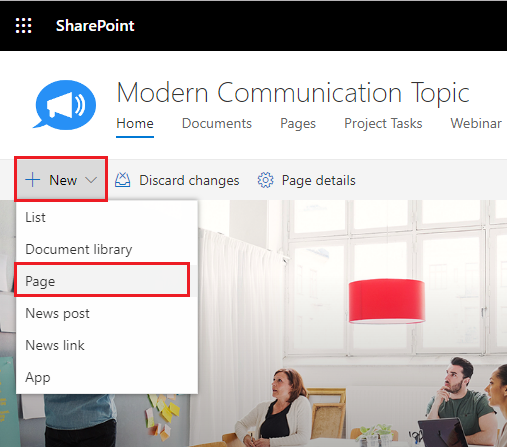
Task: Open the Project Tasks tab
Action: [383, 124]
